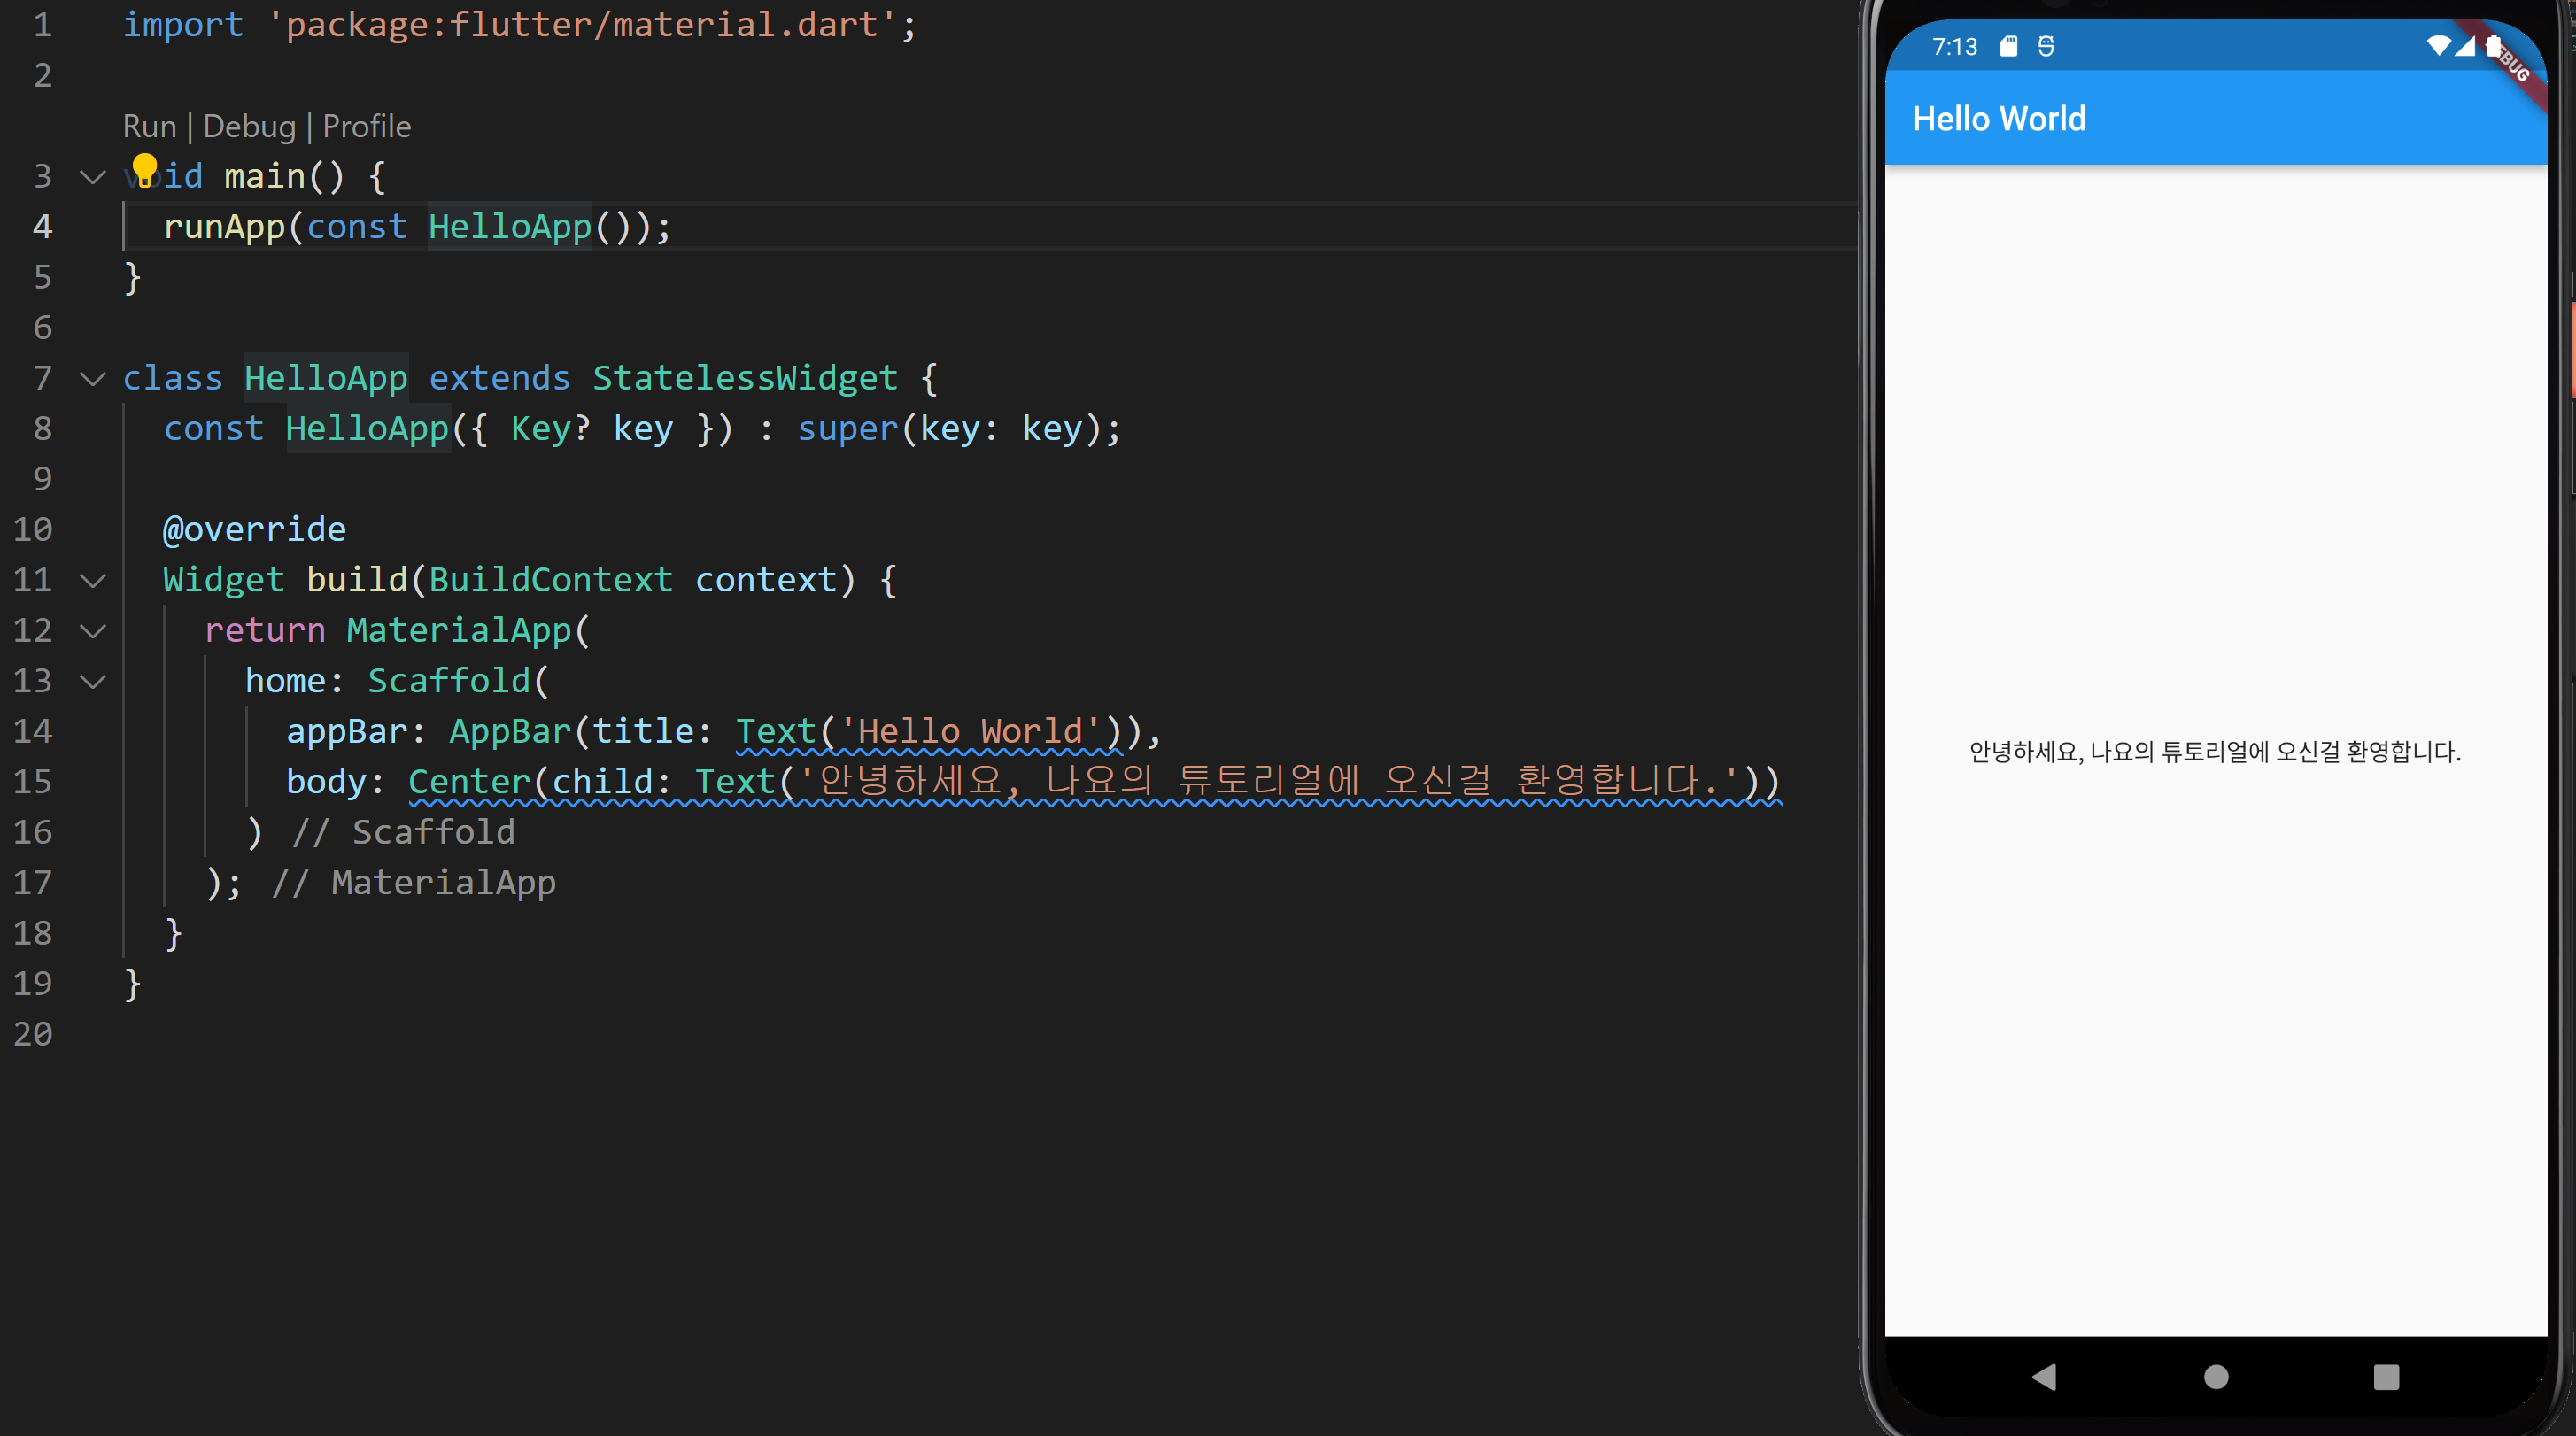Collapse the HelloApp class fold chevron

click(93, 379)
